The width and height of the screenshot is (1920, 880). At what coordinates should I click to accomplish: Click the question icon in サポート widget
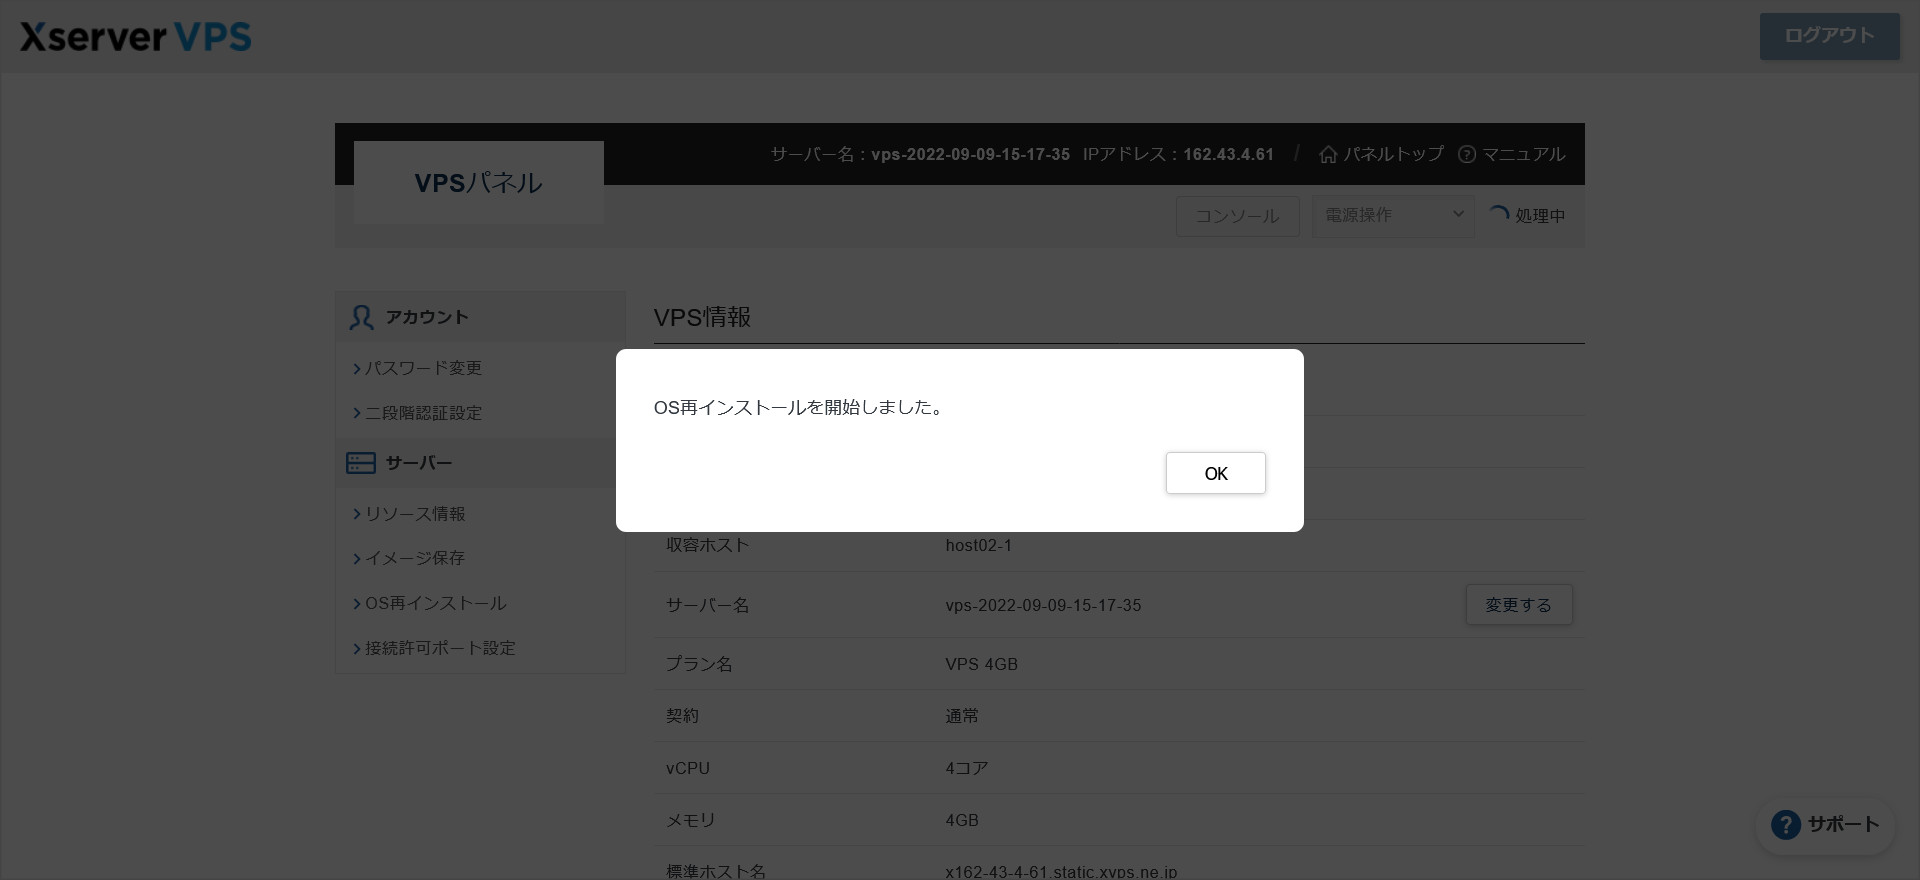click(1785, 825)
